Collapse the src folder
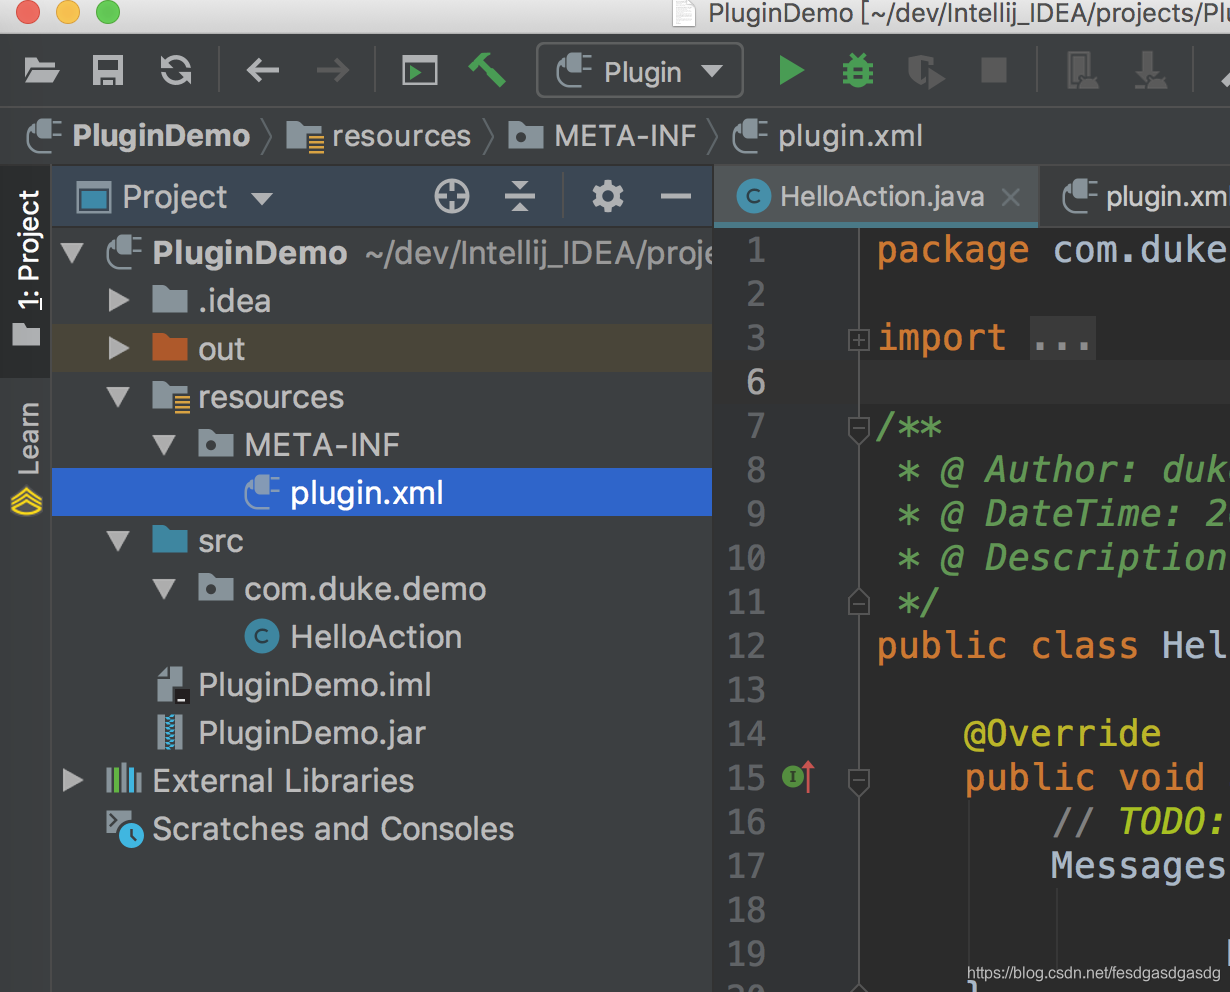This screenshot has height=992, width=1230. coord(119,541)
